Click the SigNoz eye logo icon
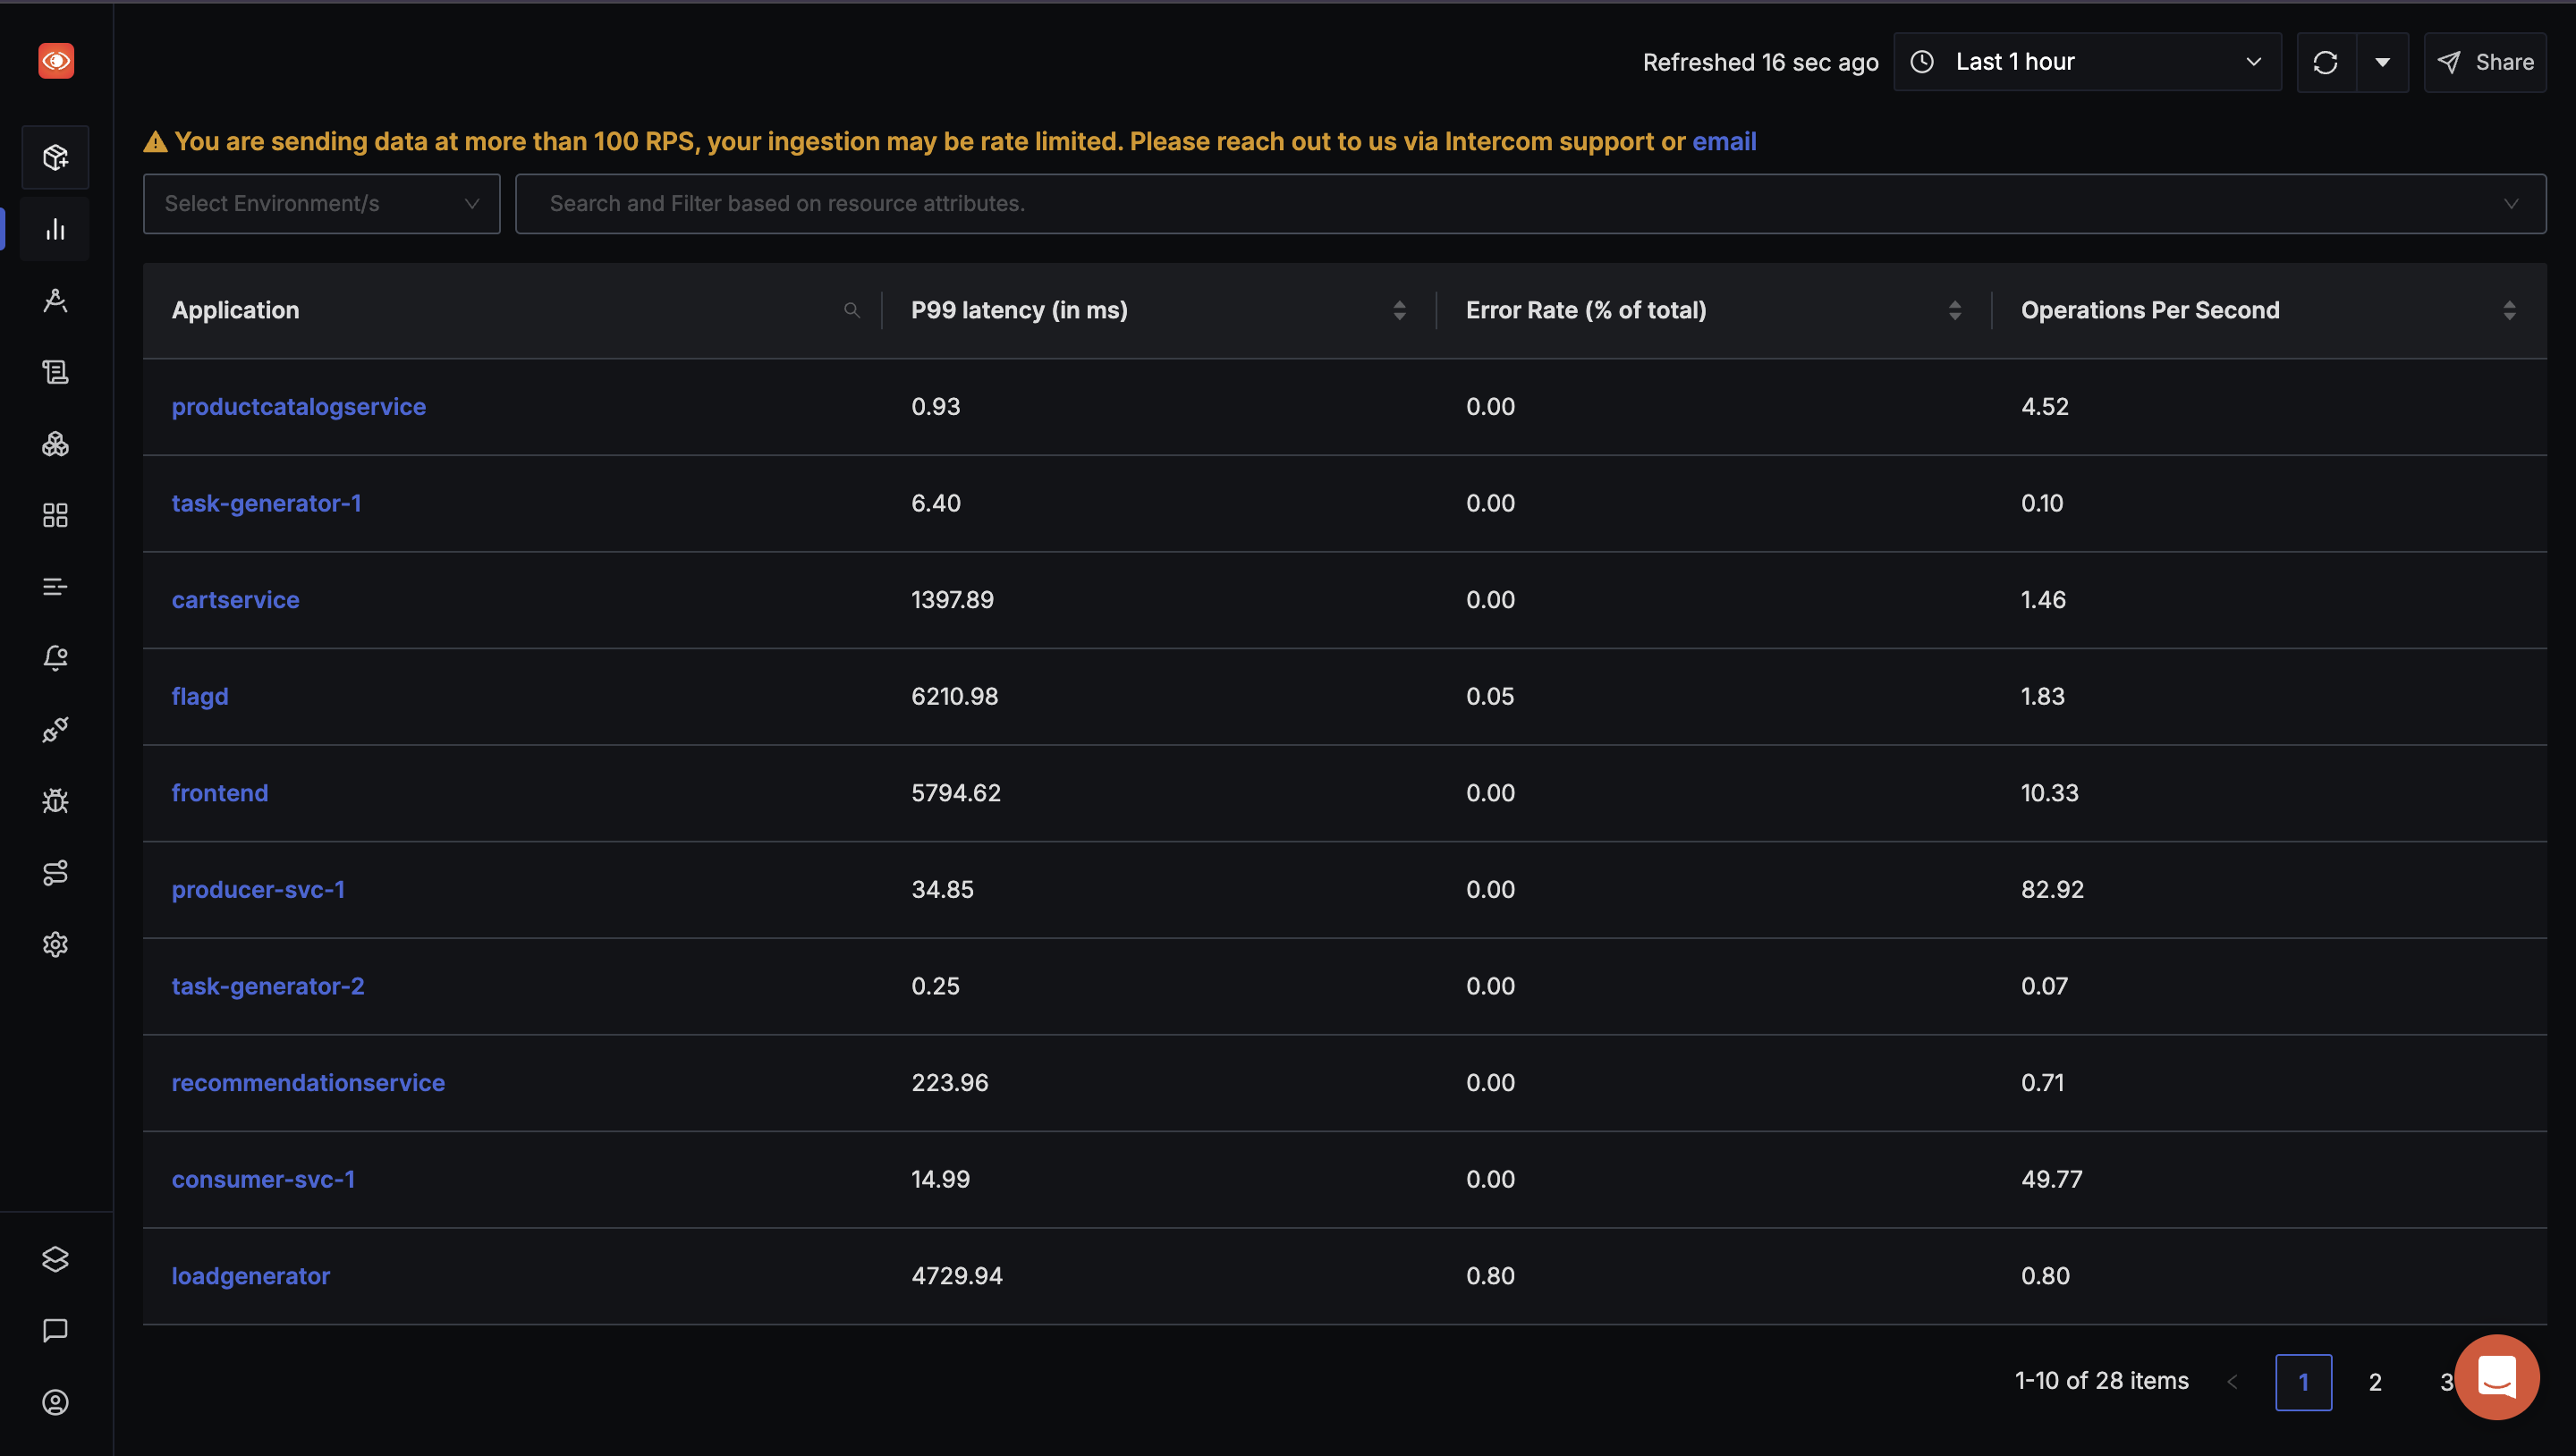 pyautogui.click(x=56, y=61)
